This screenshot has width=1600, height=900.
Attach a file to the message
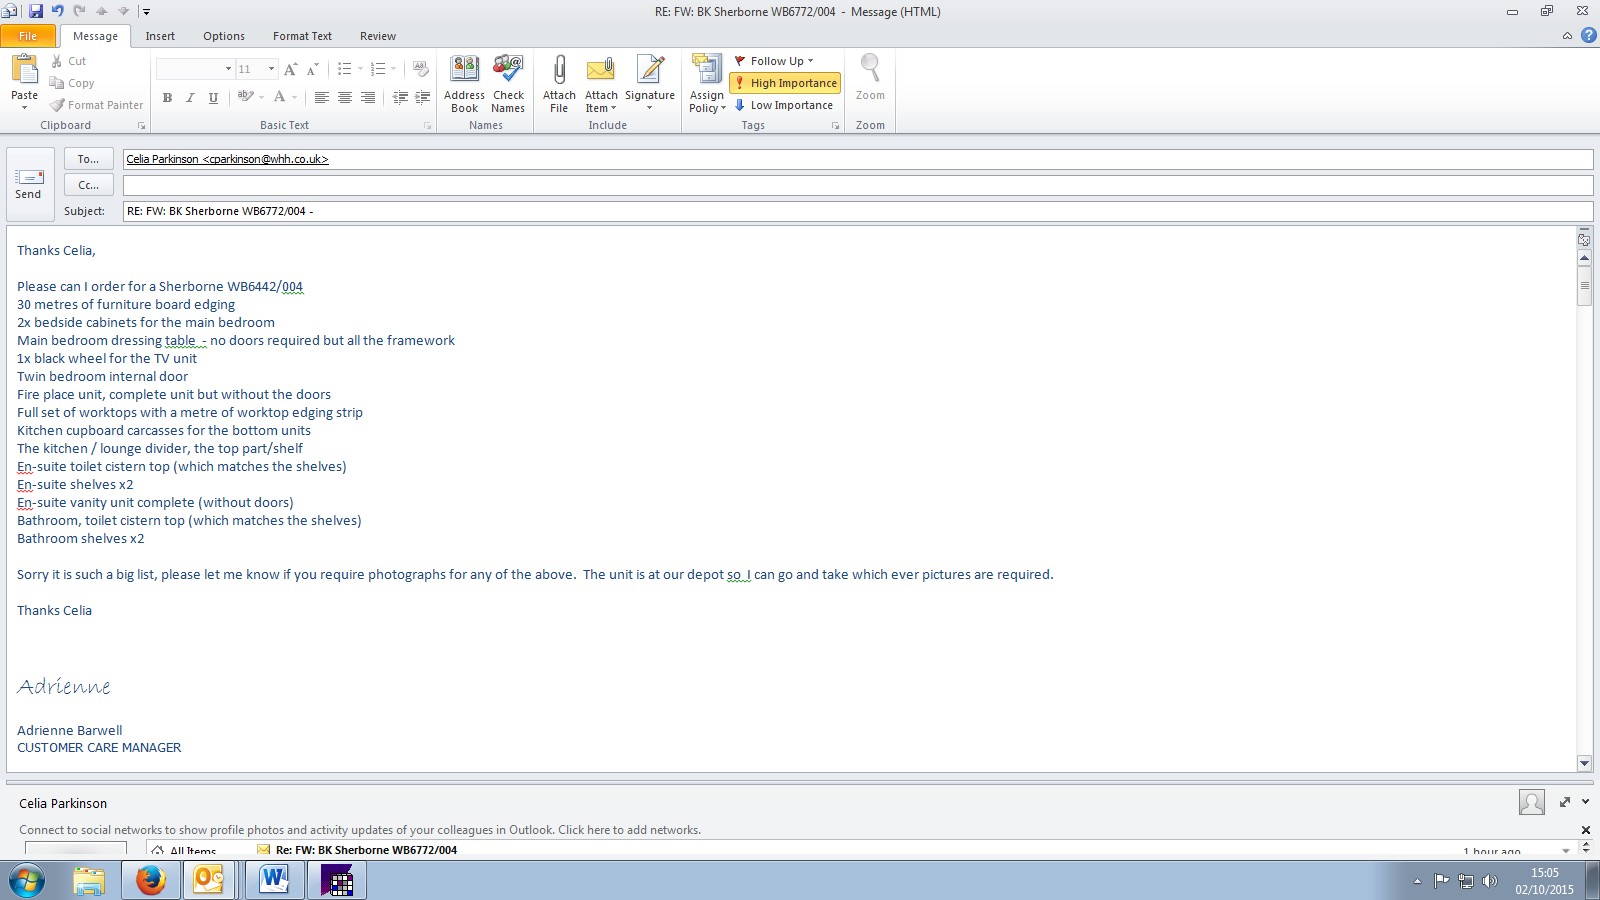point(559,84)
